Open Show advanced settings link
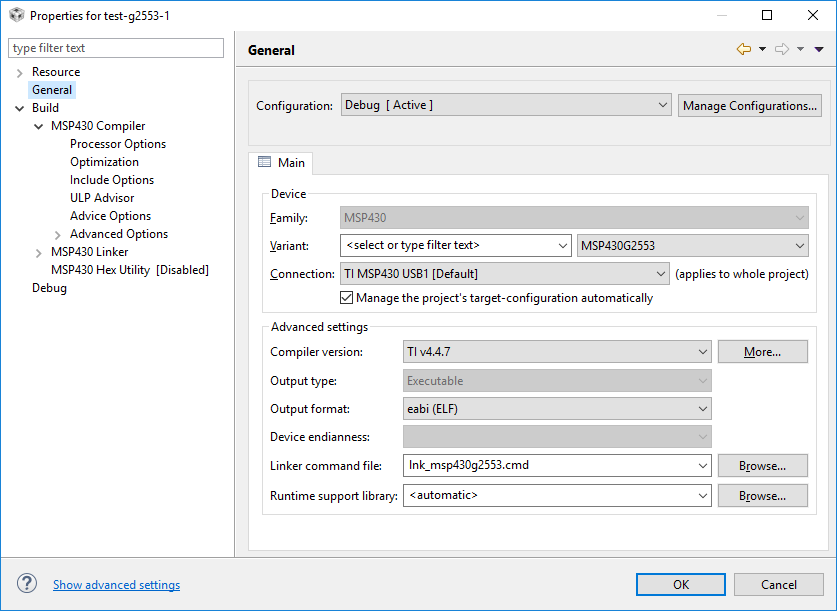Viewport: 837px width, 611px height. [x=116, y=585]
